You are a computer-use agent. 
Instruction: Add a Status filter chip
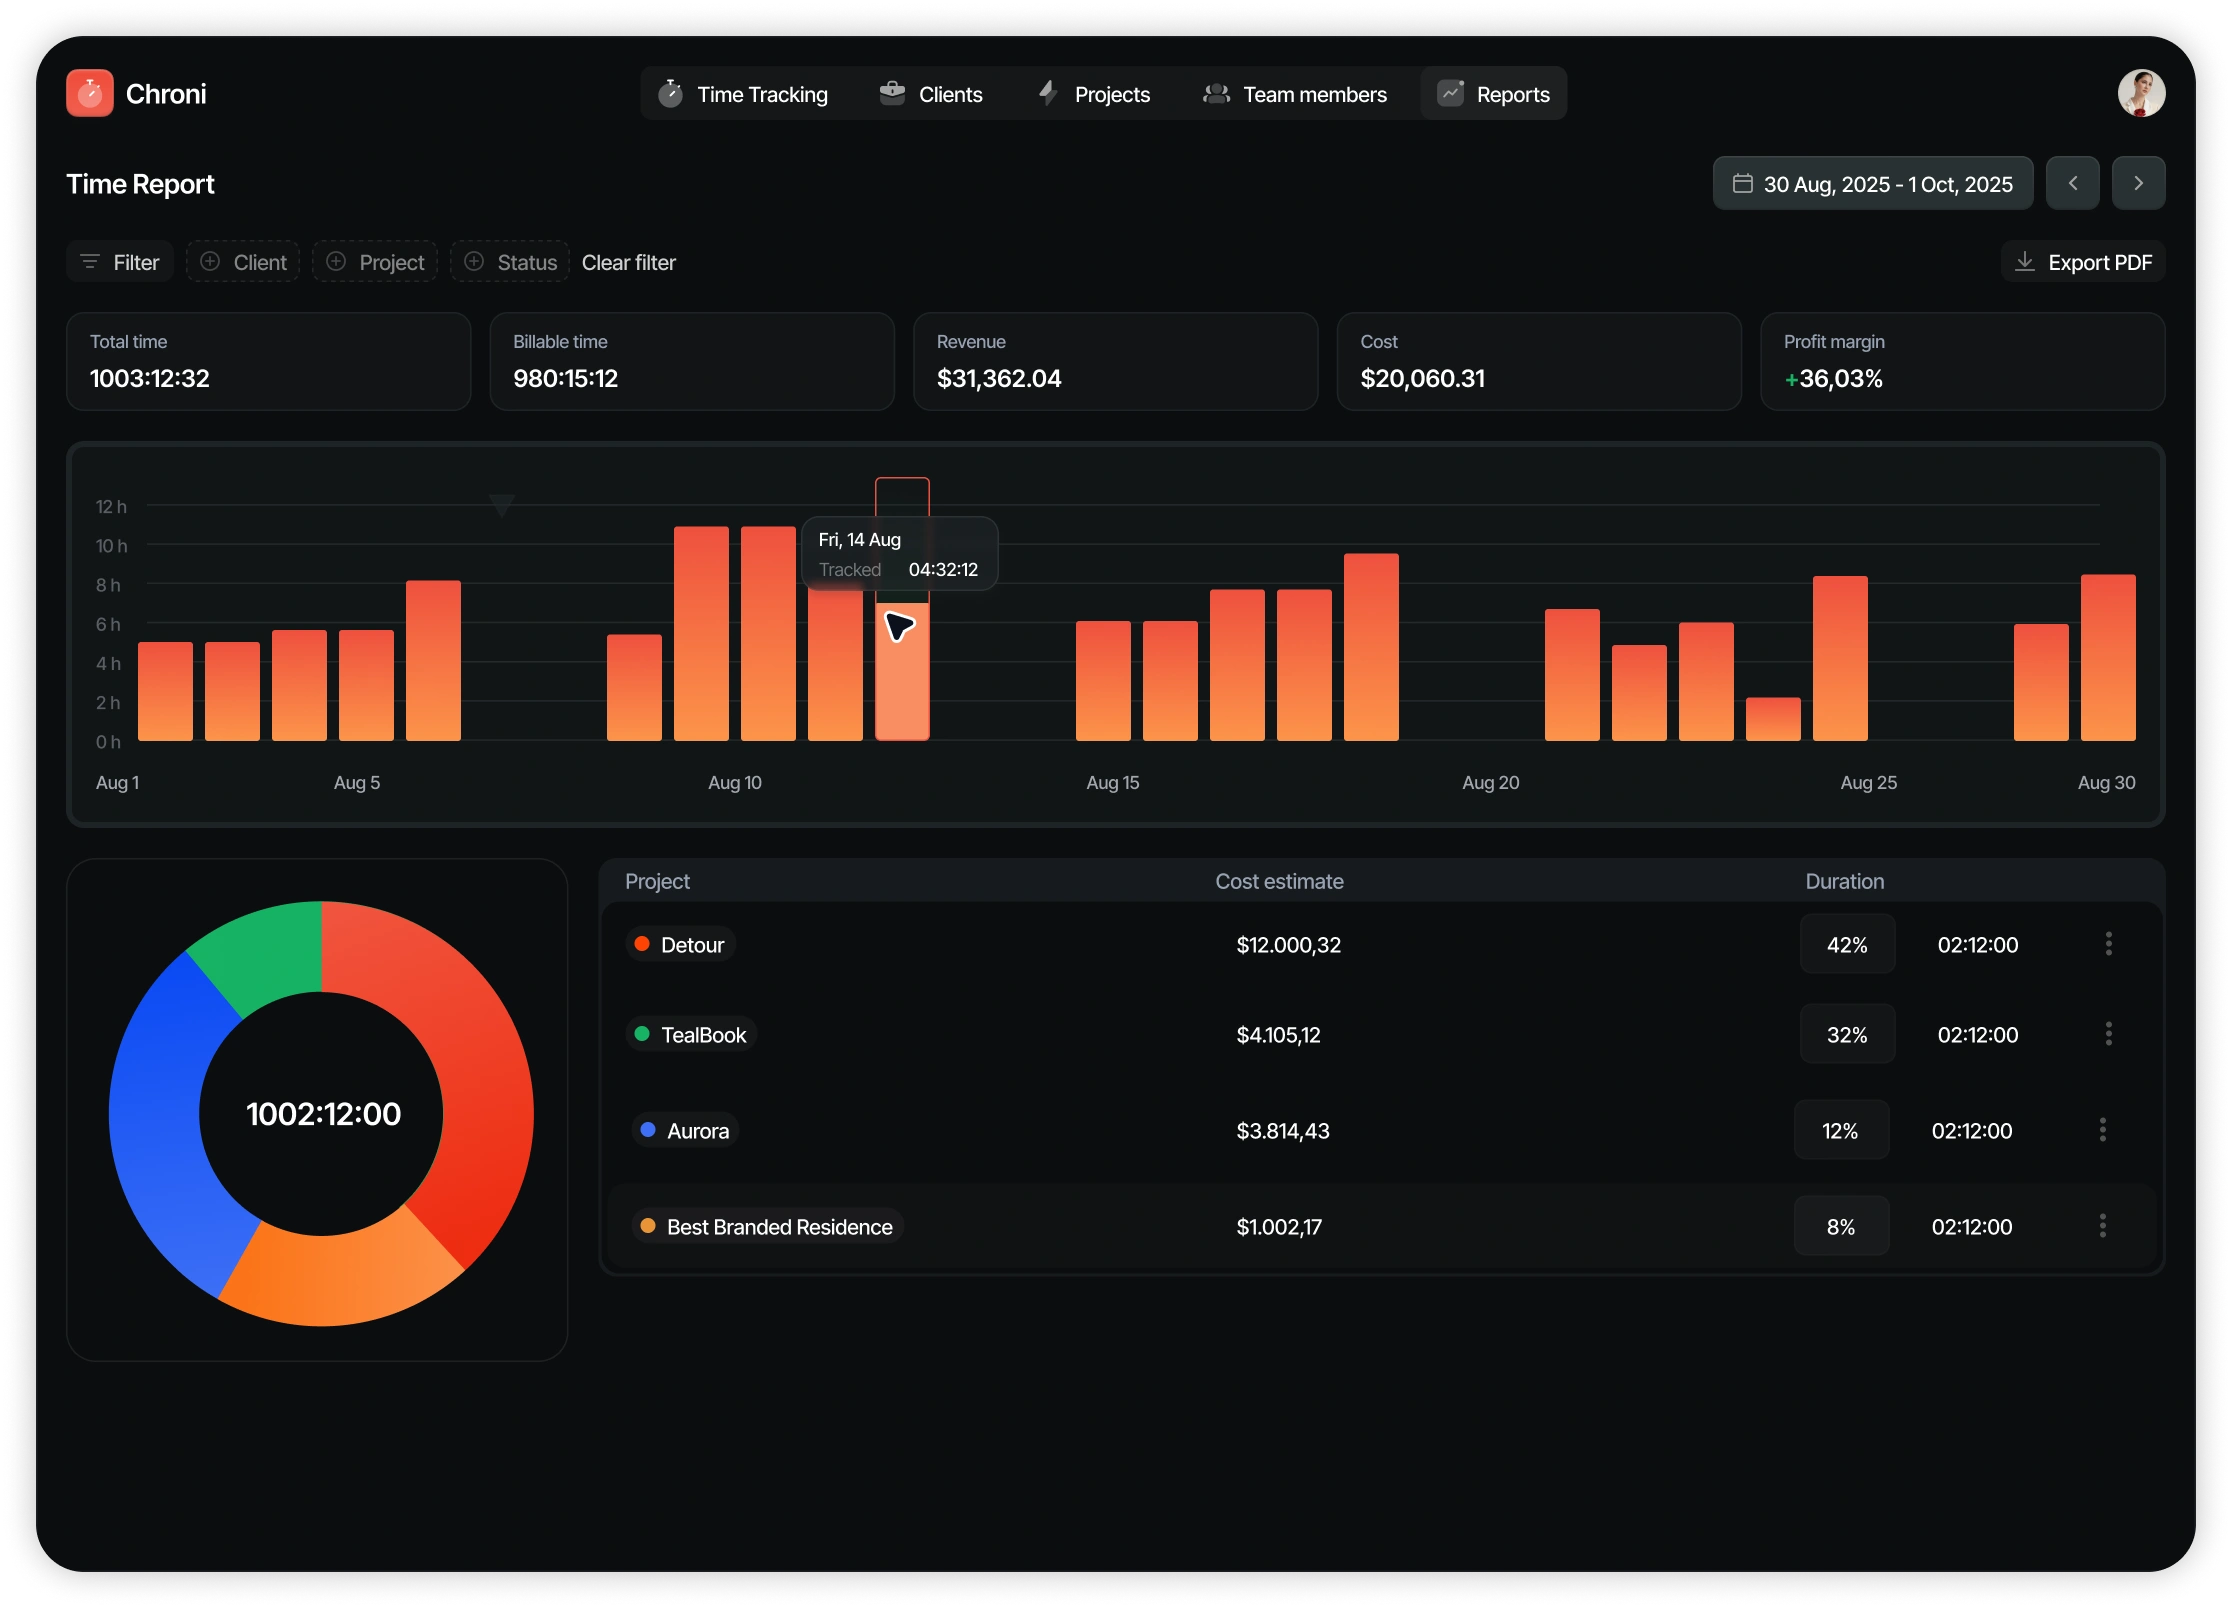click(510, 262)
